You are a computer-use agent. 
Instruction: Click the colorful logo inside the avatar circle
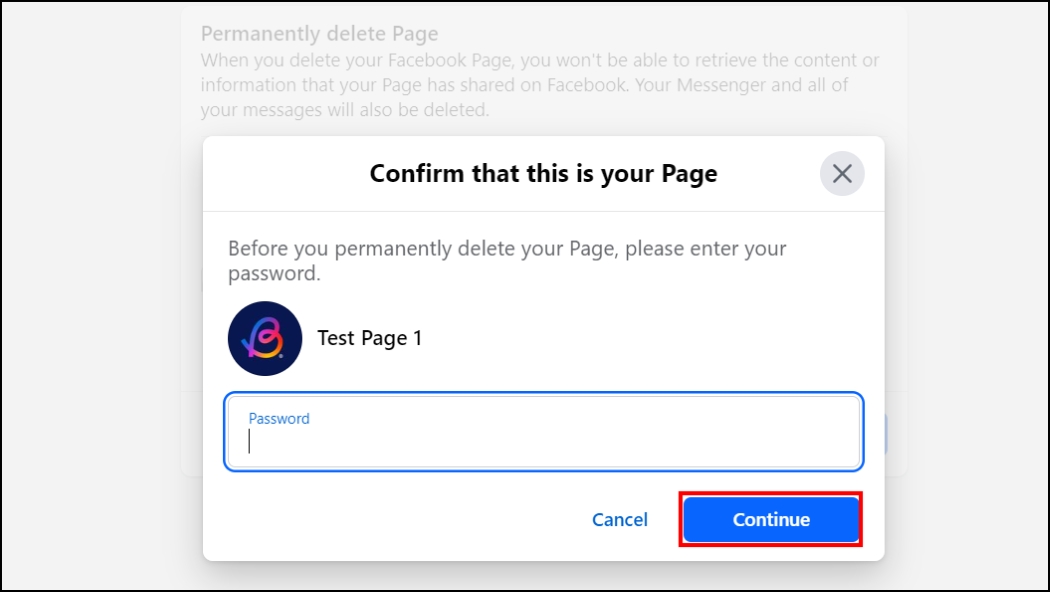(x=265, y=337)
